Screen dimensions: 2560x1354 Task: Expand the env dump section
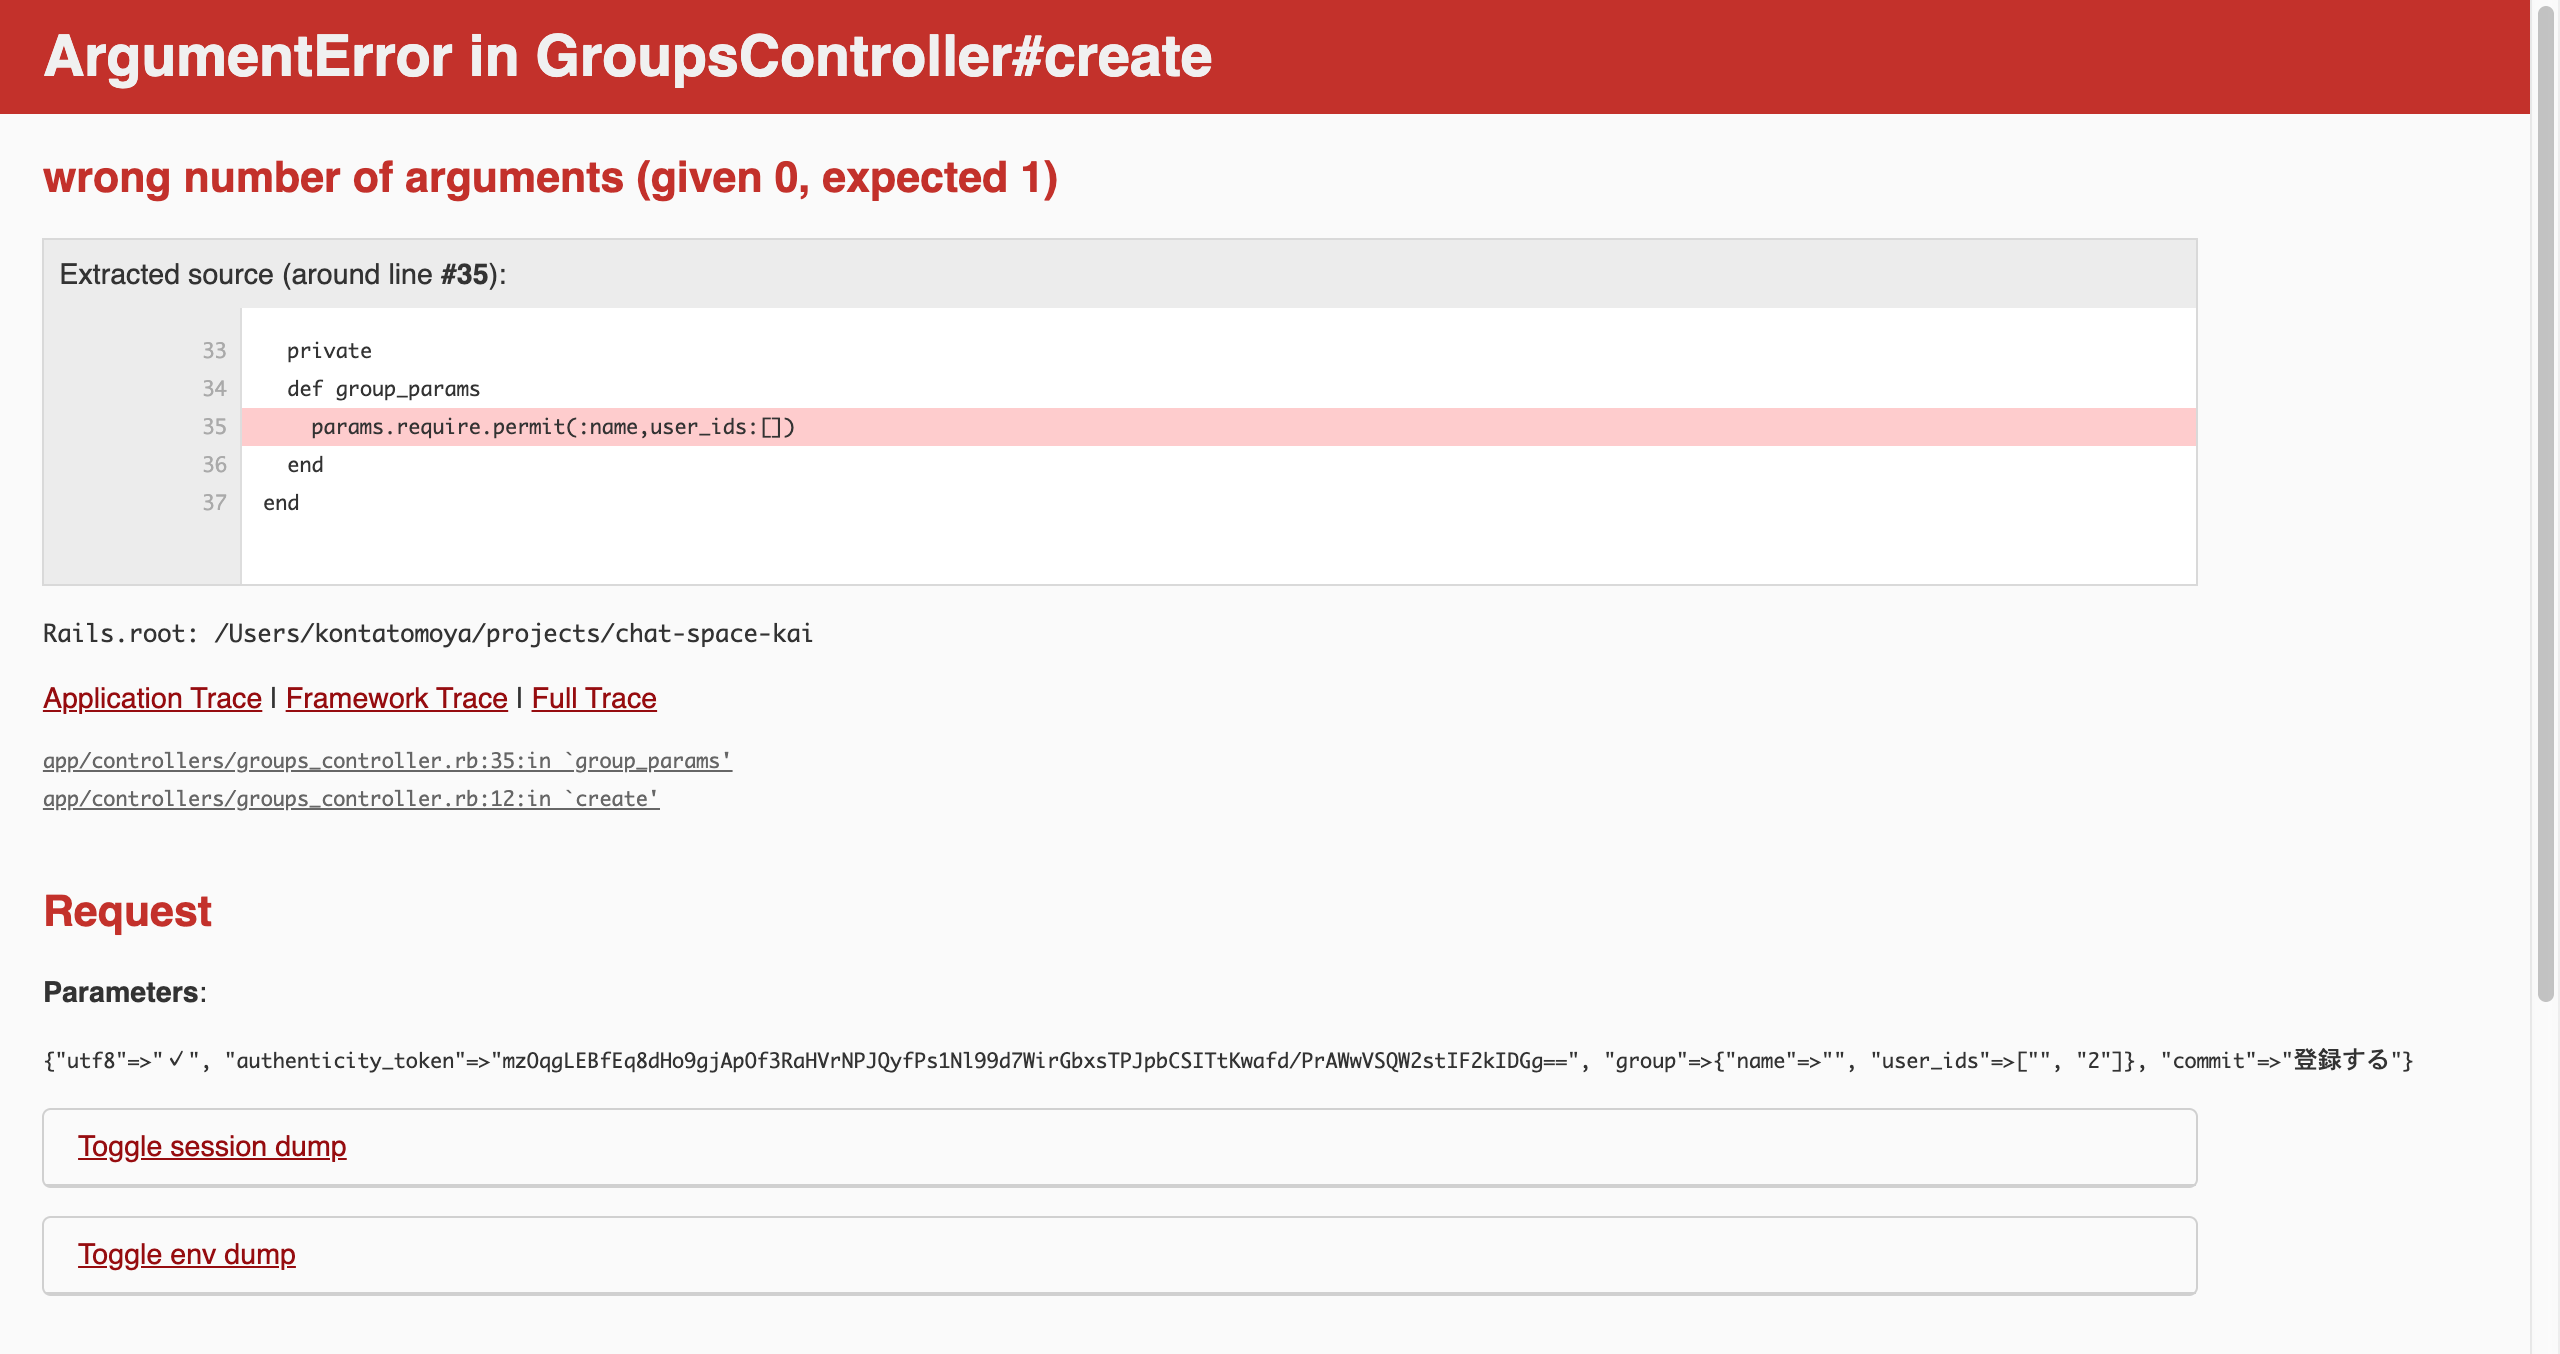[186, 1254]
